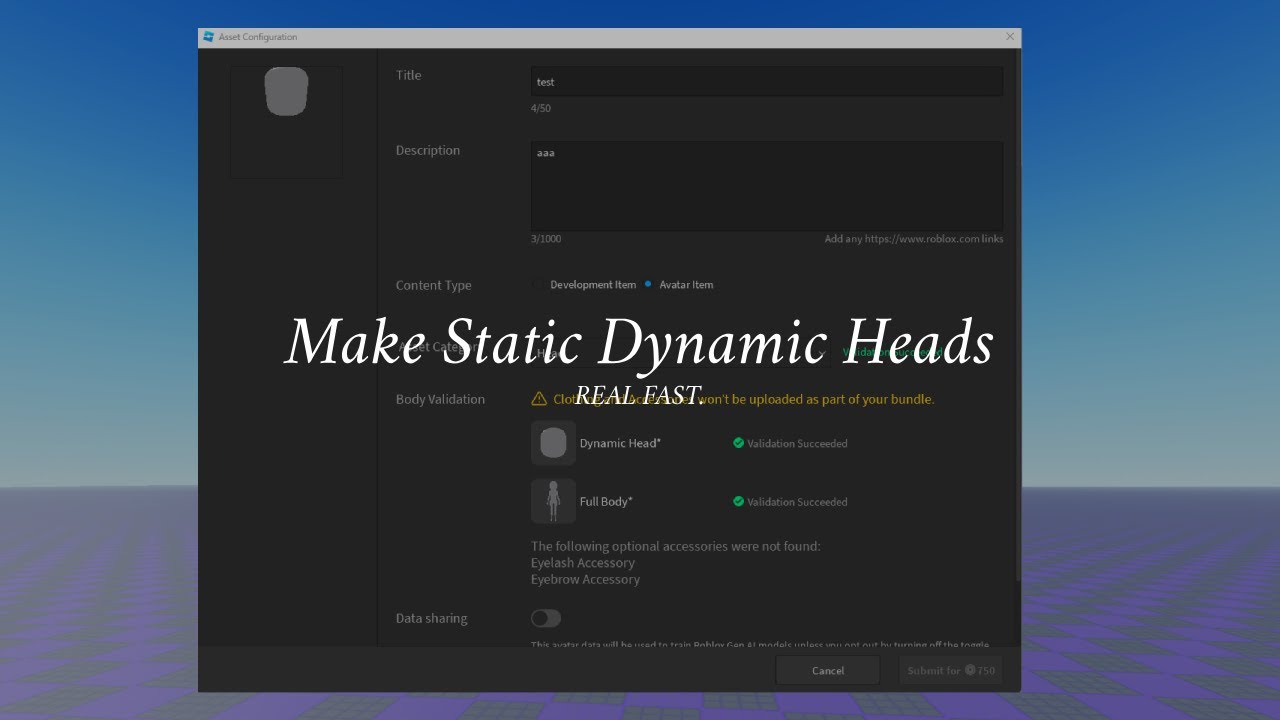Click the "Data sharing" label
This screenshot has width=1280, height=720.
click(432, 619)
